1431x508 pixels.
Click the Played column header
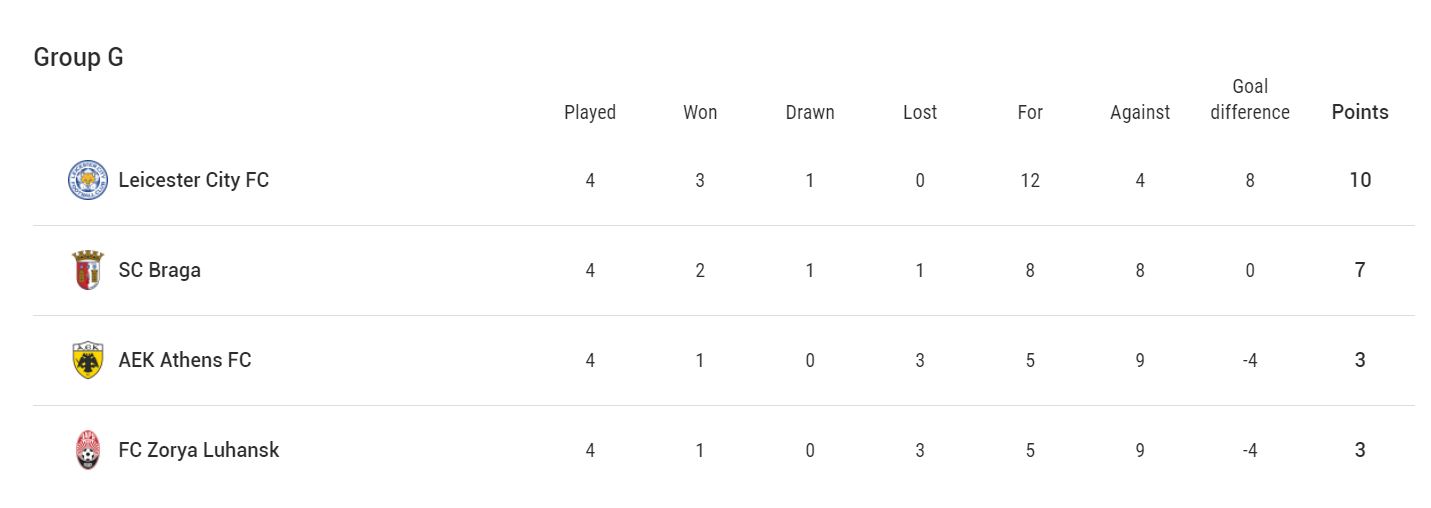click(590, 112)
